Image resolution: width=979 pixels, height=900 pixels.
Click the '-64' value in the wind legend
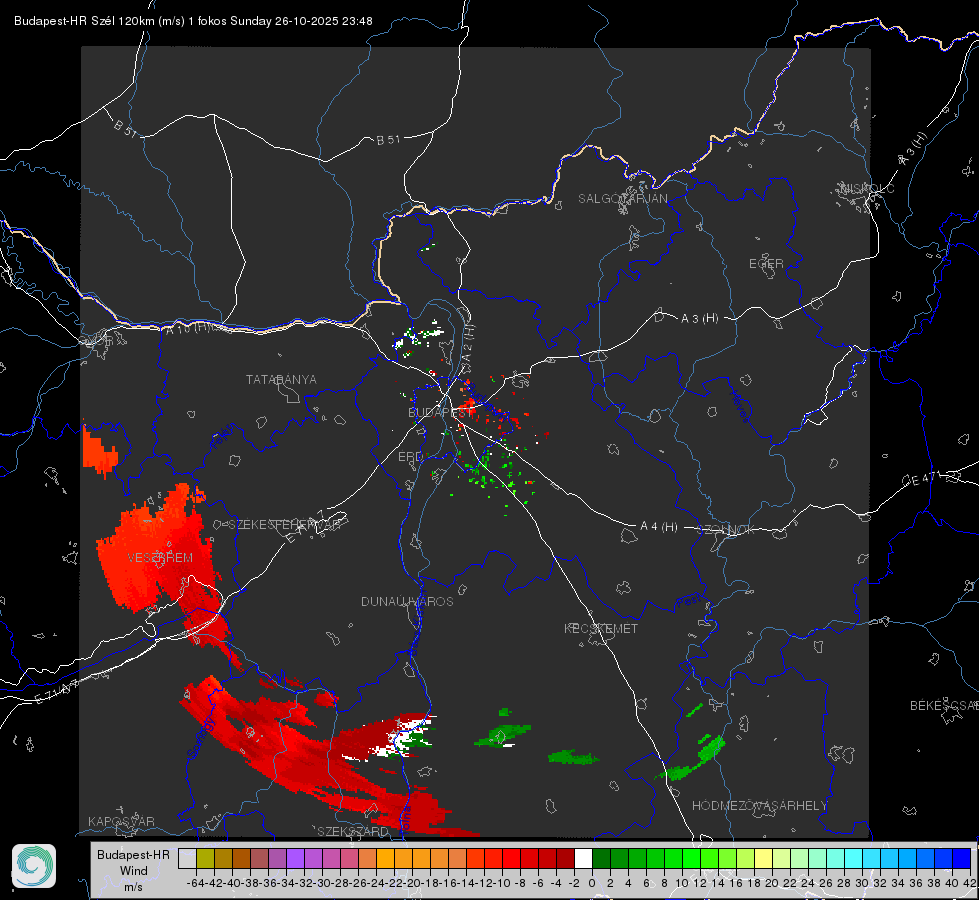coord(196,883)
